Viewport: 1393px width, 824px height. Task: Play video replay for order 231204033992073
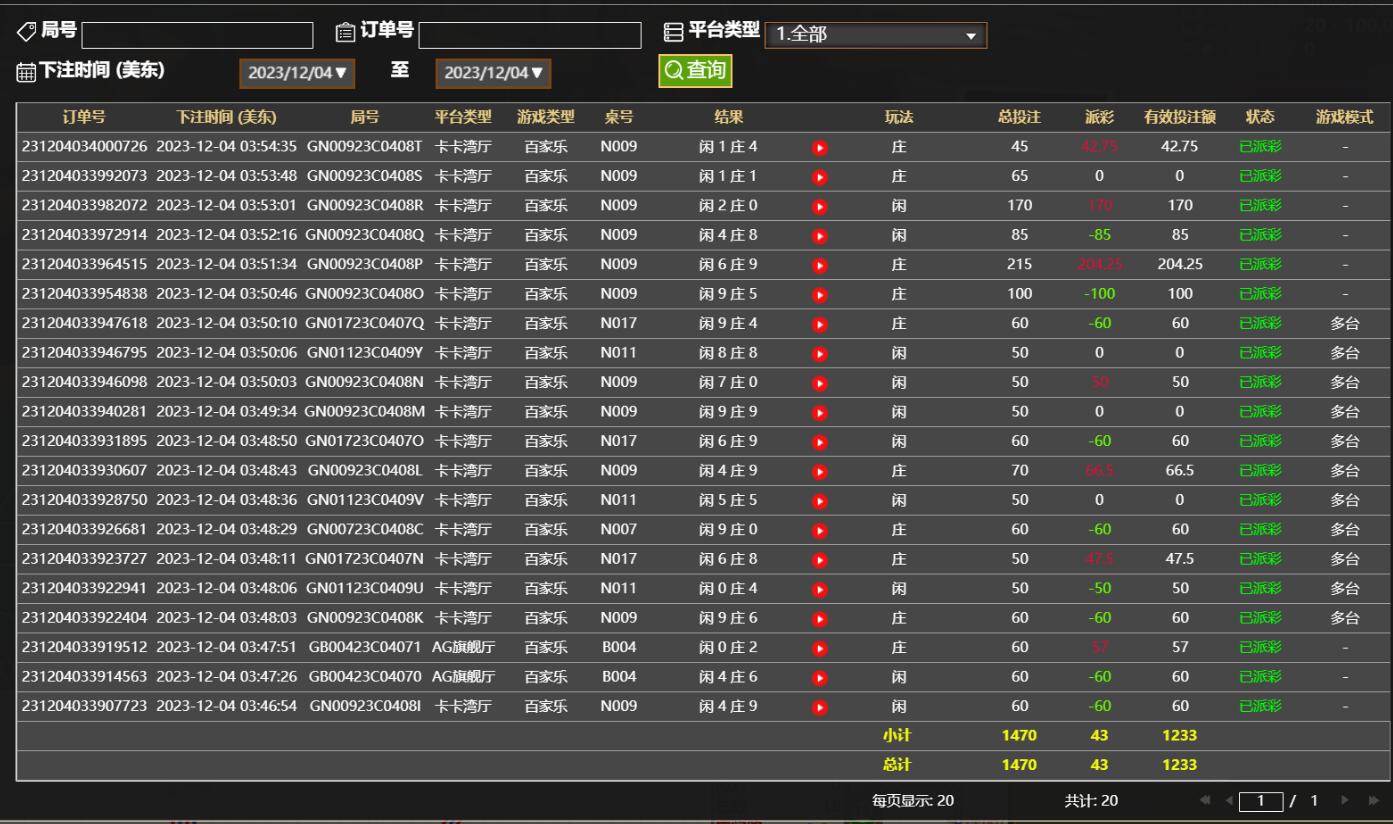(820, 177)
